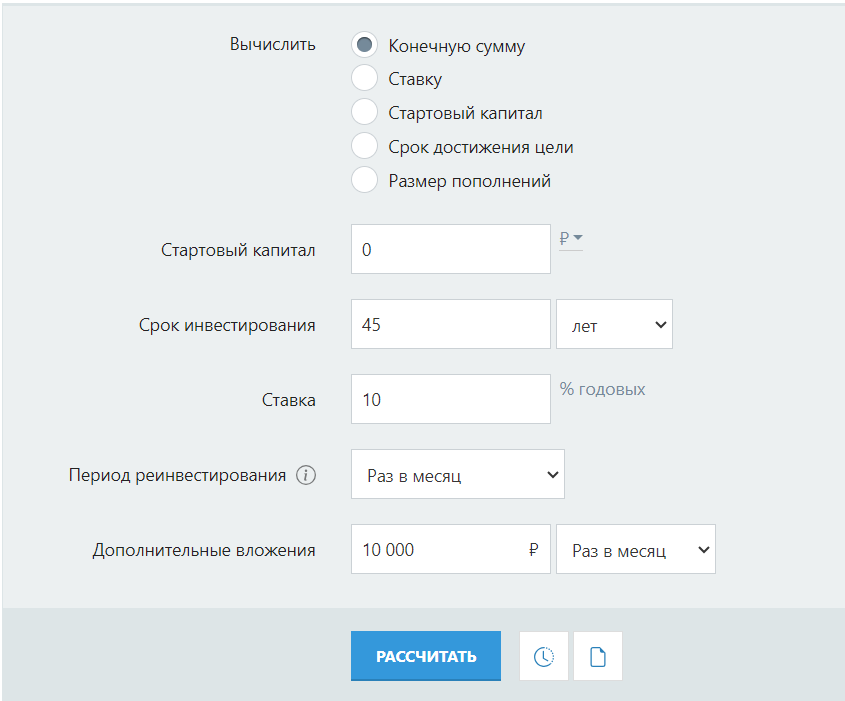Viewport: 845px width, 701px height.
Task: Choose the 'Ставку' radio option
Action: click(x=364, y=78)
